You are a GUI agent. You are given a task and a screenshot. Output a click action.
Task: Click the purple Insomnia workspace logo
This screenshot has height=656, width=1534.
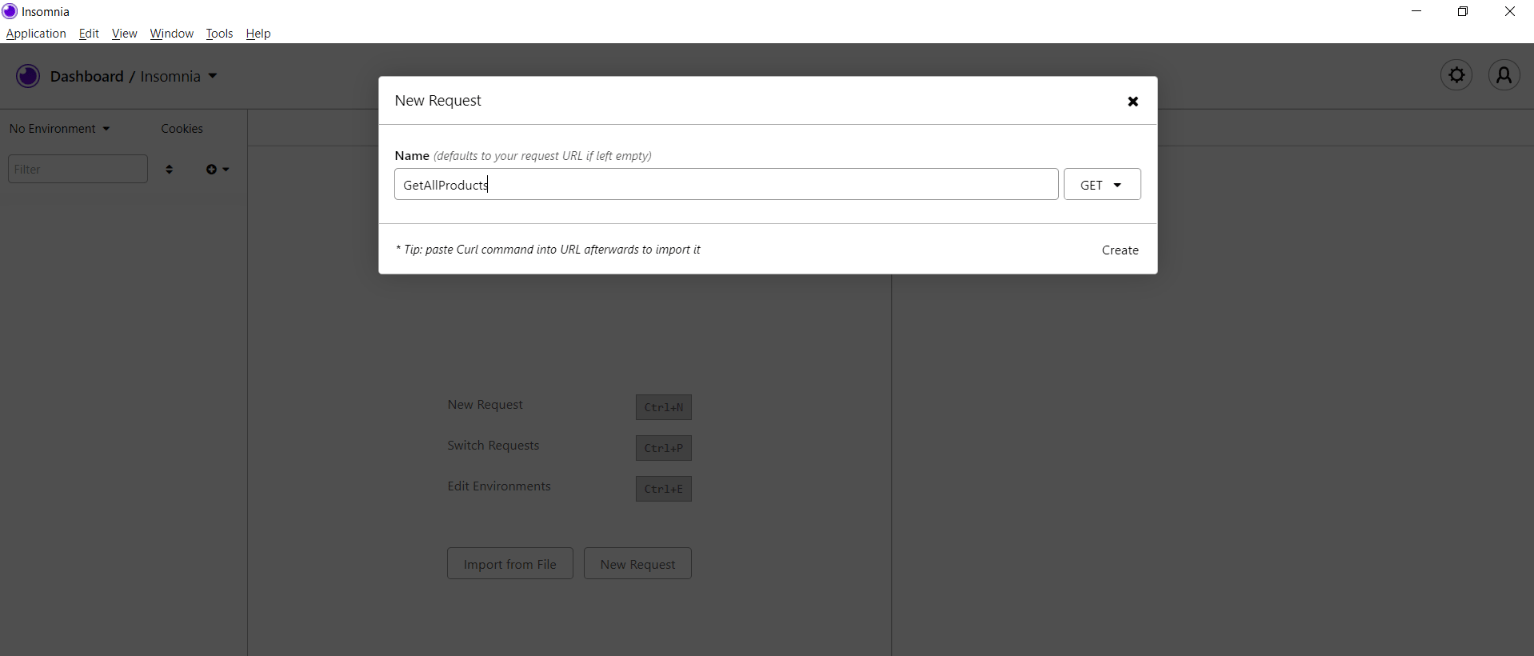pyautogui.click(x=28, y=75)
